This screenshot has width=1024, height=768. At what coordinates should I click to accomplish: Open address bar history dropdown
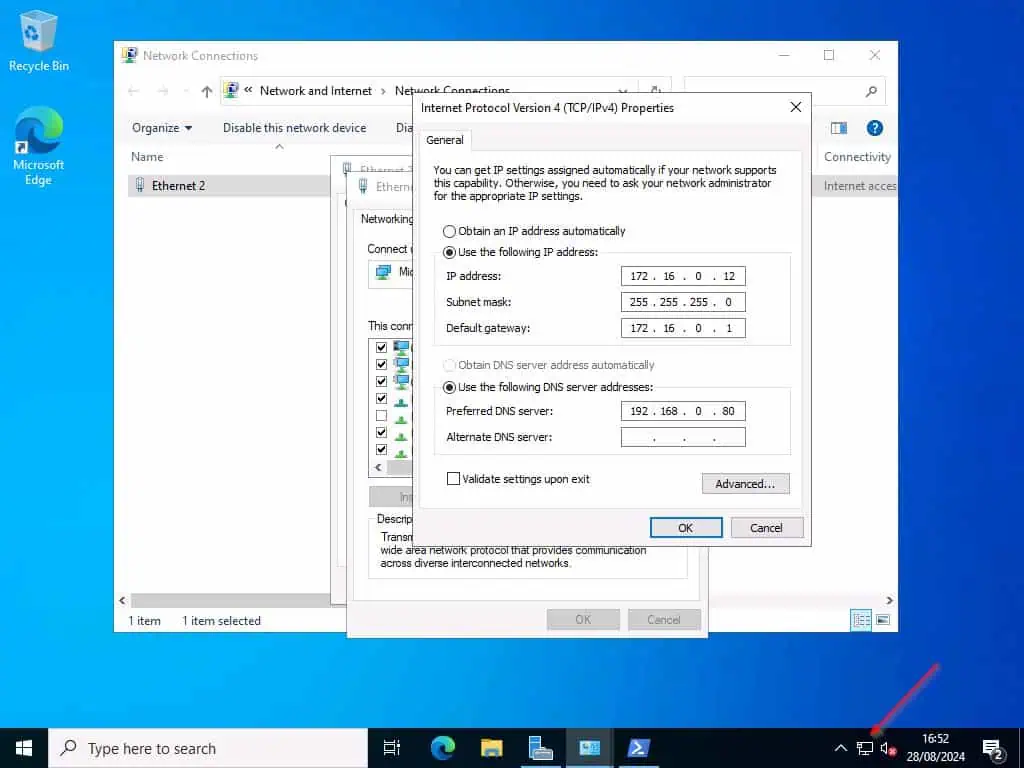tap(623, 91)
